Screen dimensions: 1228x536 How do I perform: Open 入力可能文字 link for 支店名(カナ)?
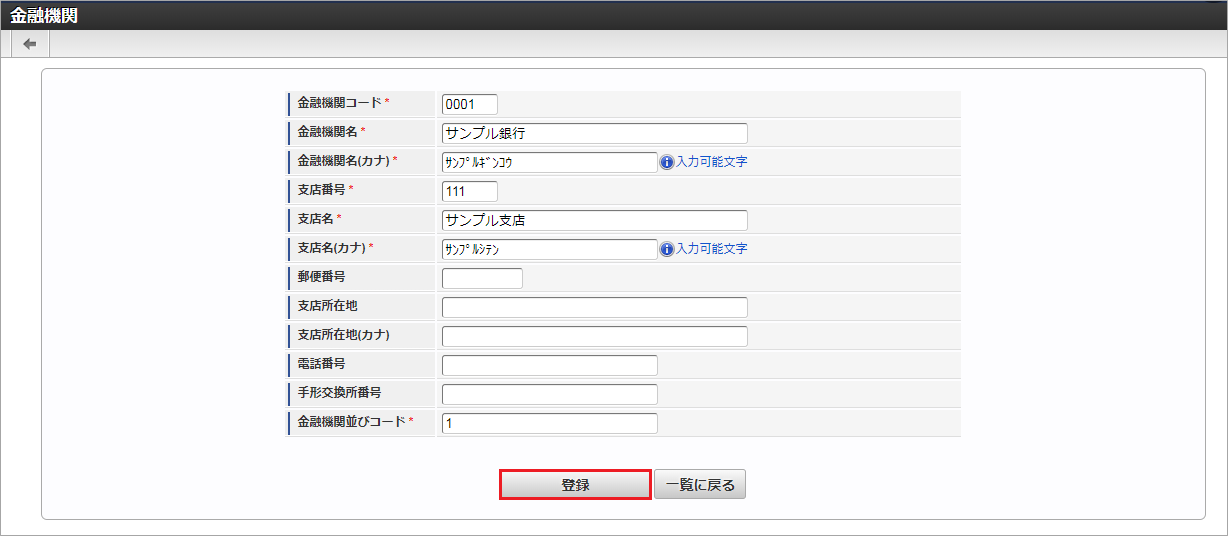(x=711, y=249)
